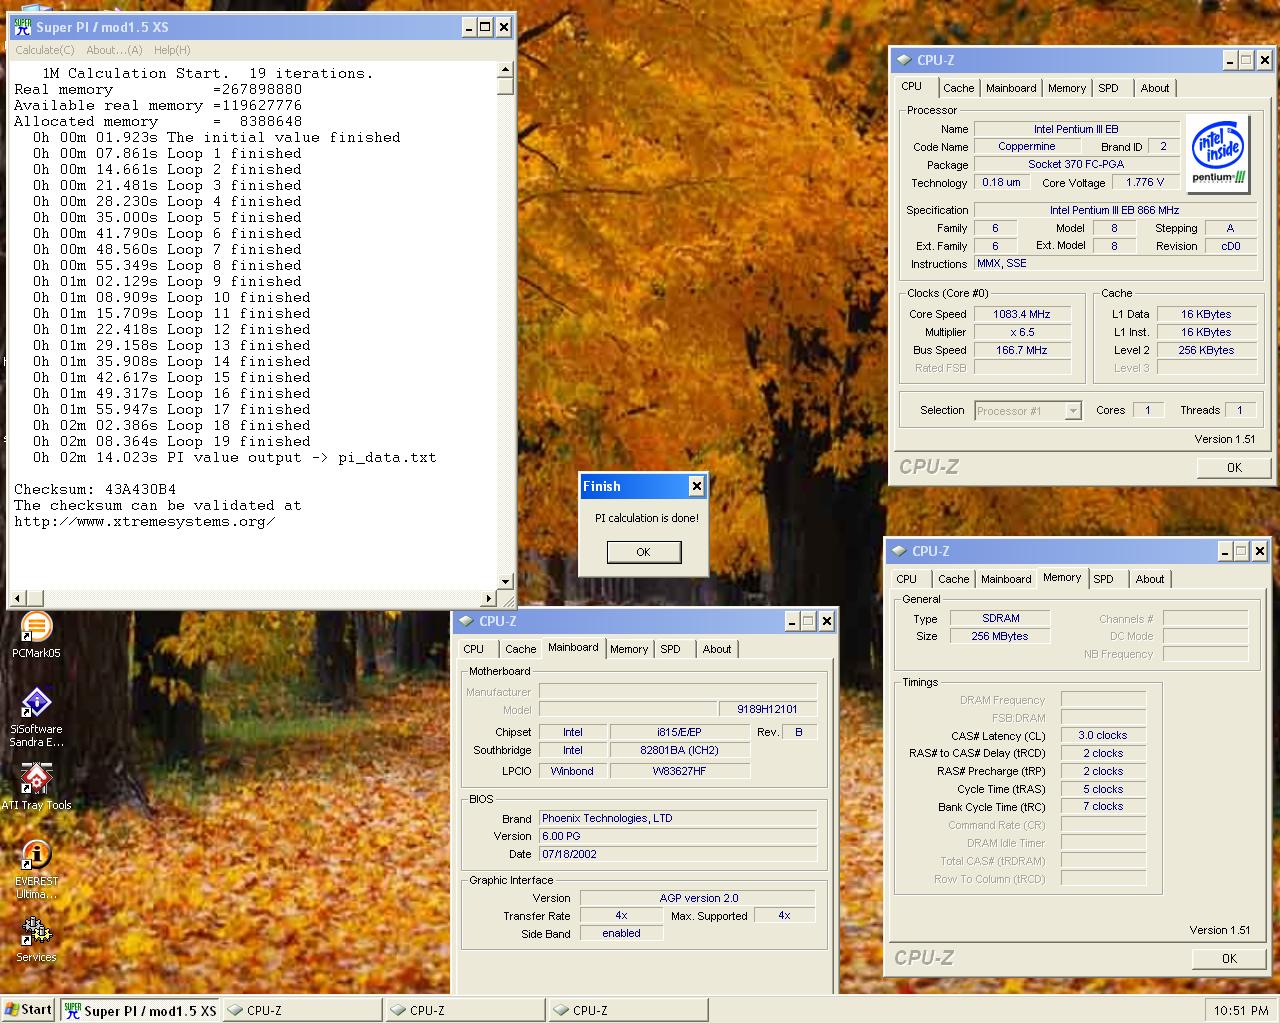Open the About...(A) menu in Super PI
This screenshot has width=1280, height=1024.
pyautogui.click(x=114, y=50)
